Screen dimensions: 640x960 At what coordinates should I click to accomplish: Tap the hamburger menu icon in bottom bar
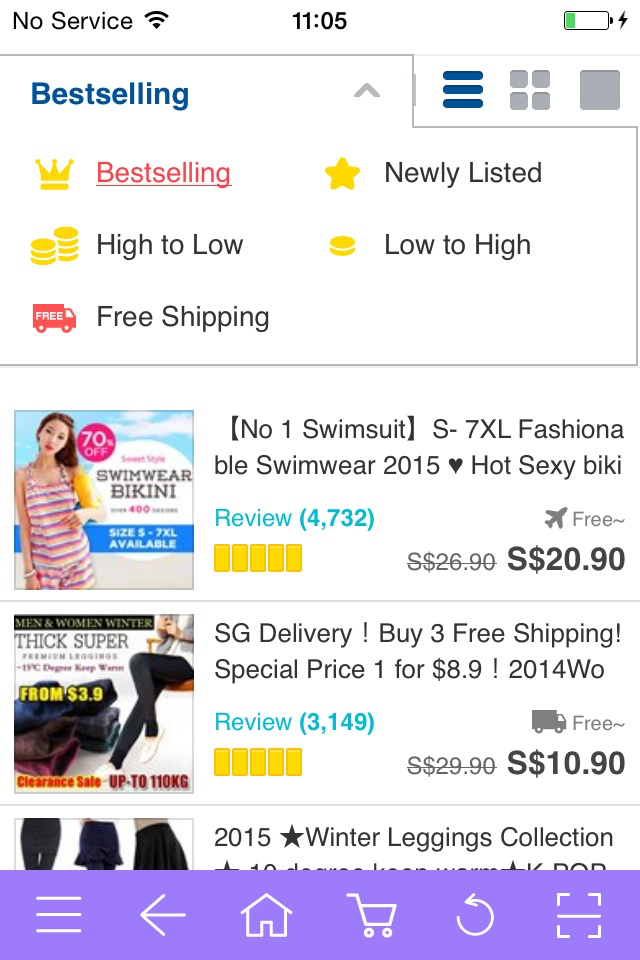59,914
